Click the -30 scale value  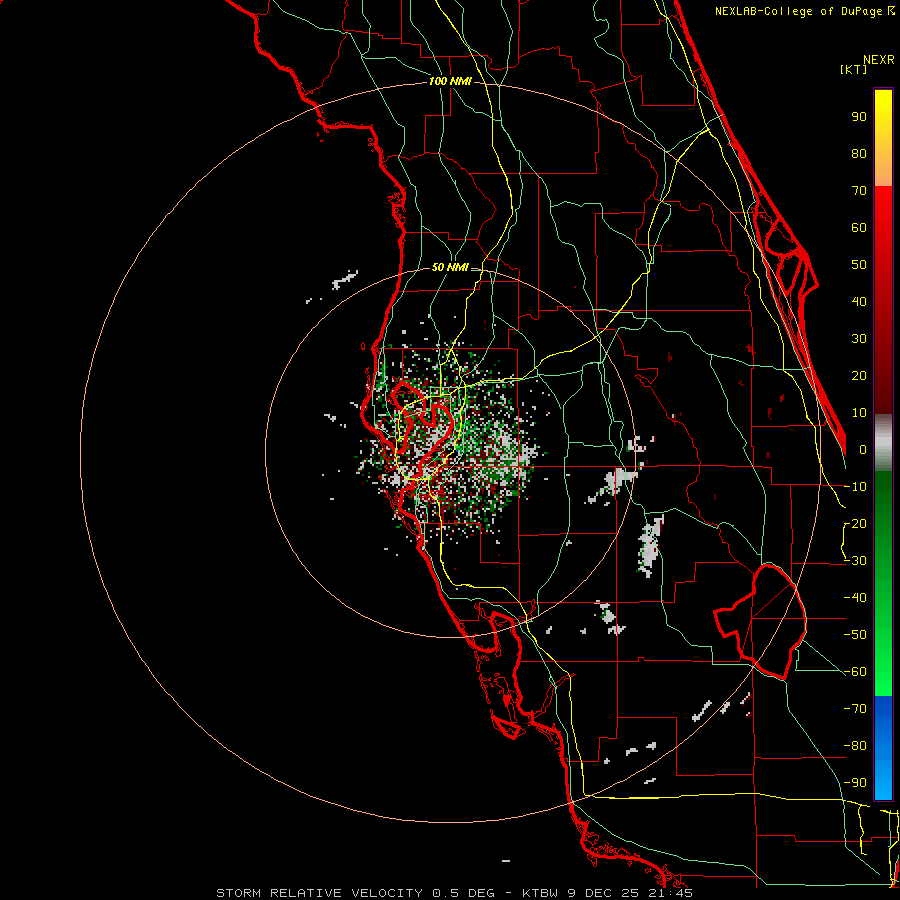tap(855, 561)
